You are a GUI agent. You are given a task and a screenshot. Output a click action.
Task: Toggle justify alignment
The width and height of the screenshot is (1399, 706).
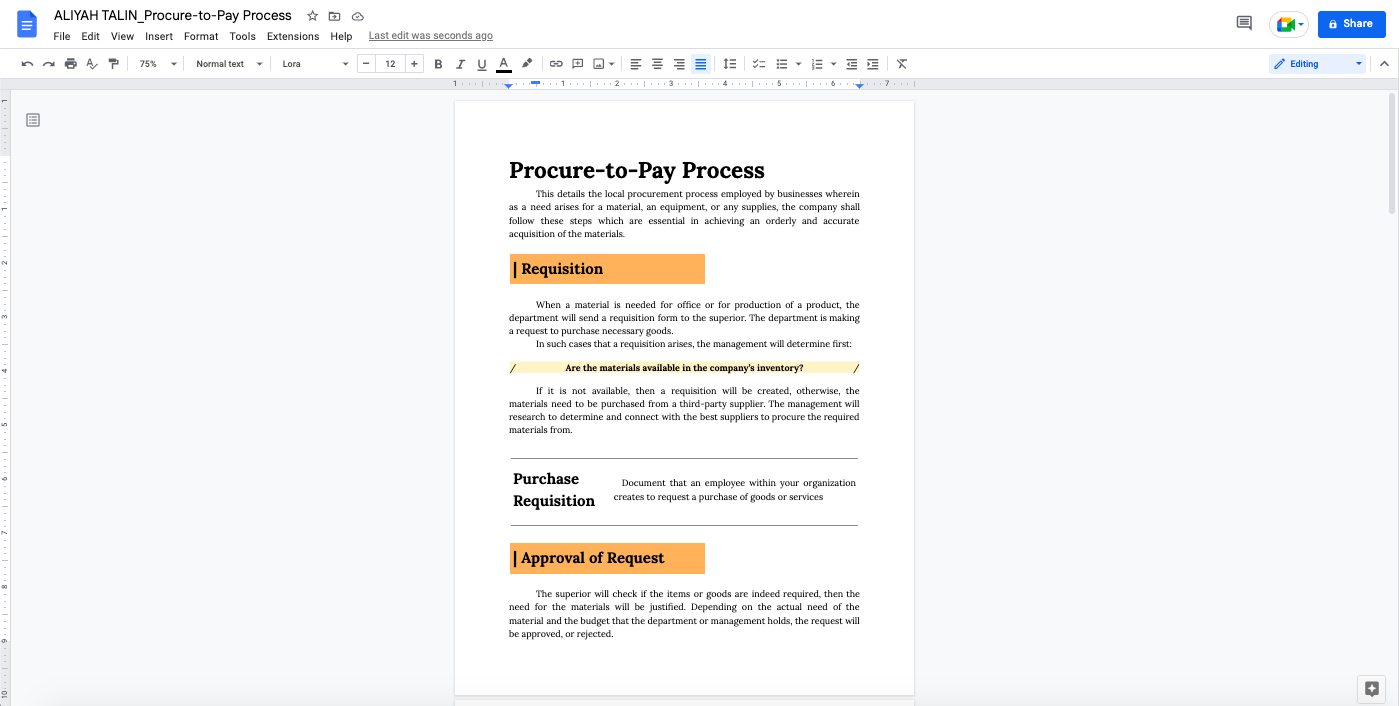(x=701, y=64)
